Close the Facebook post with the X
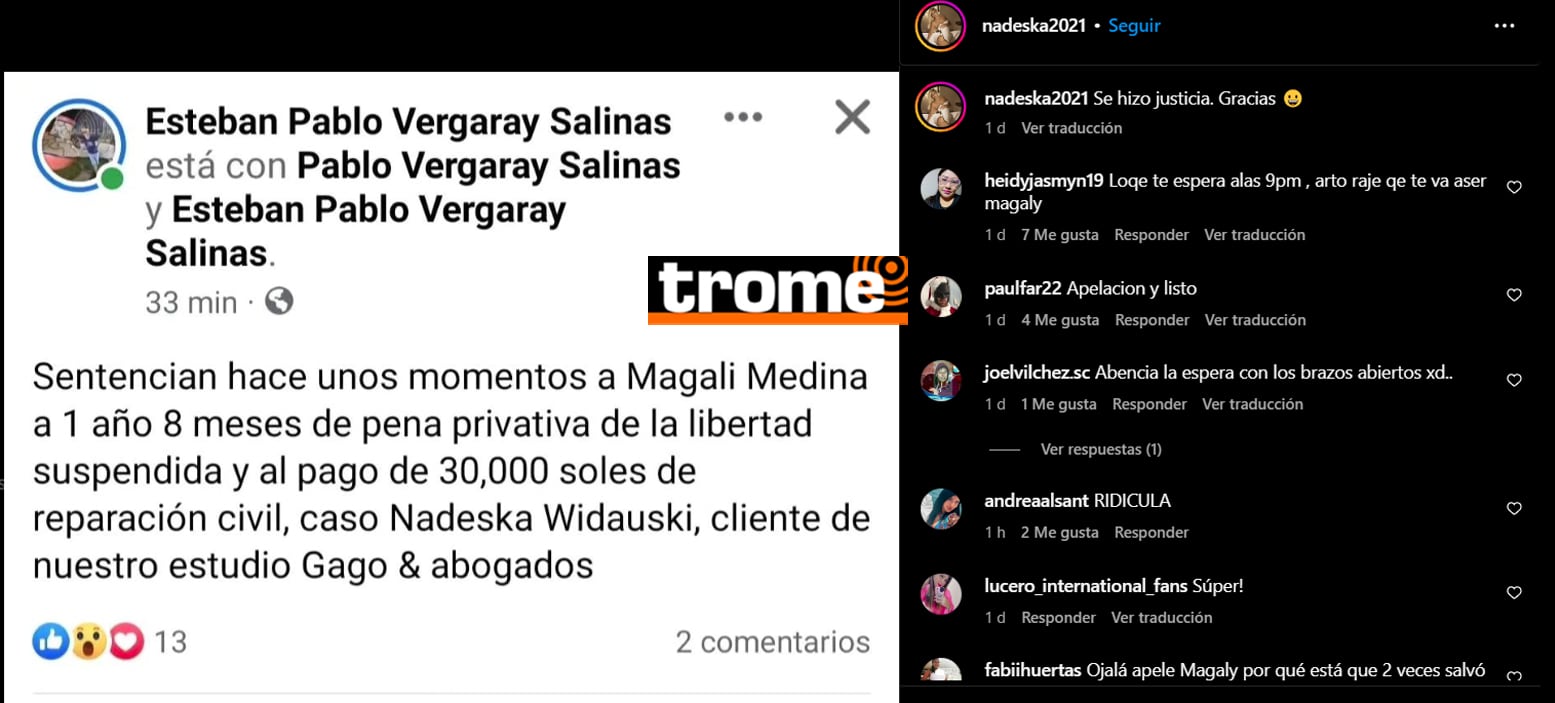 coord(852,118)
